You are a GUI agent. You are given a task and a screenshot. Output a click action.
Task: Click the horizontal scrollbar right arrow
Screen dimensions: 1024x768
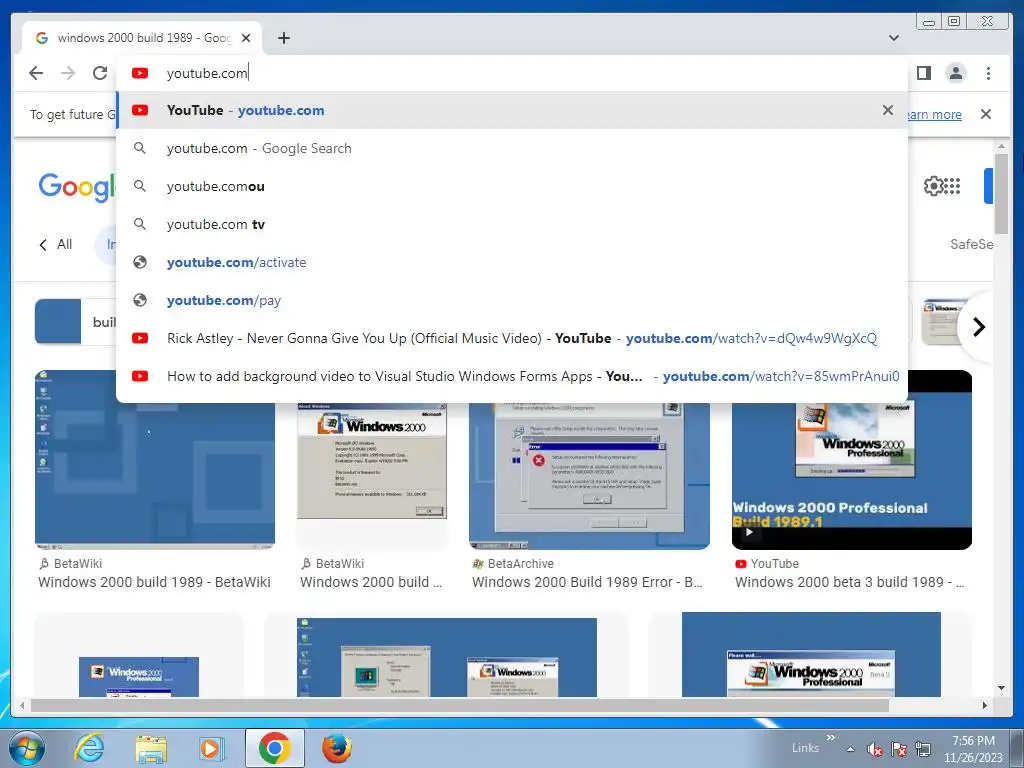point(985,705)
